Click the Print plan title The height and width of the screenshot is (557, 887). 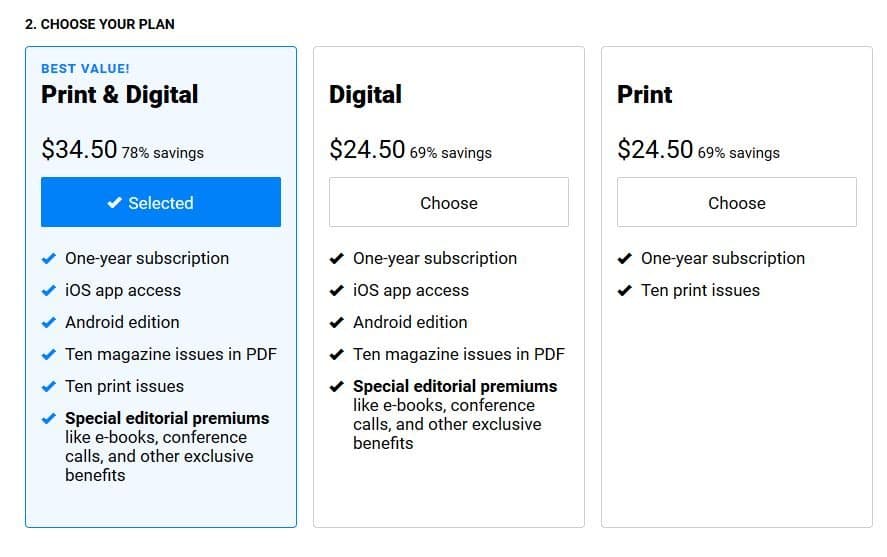tap(645, 94)
